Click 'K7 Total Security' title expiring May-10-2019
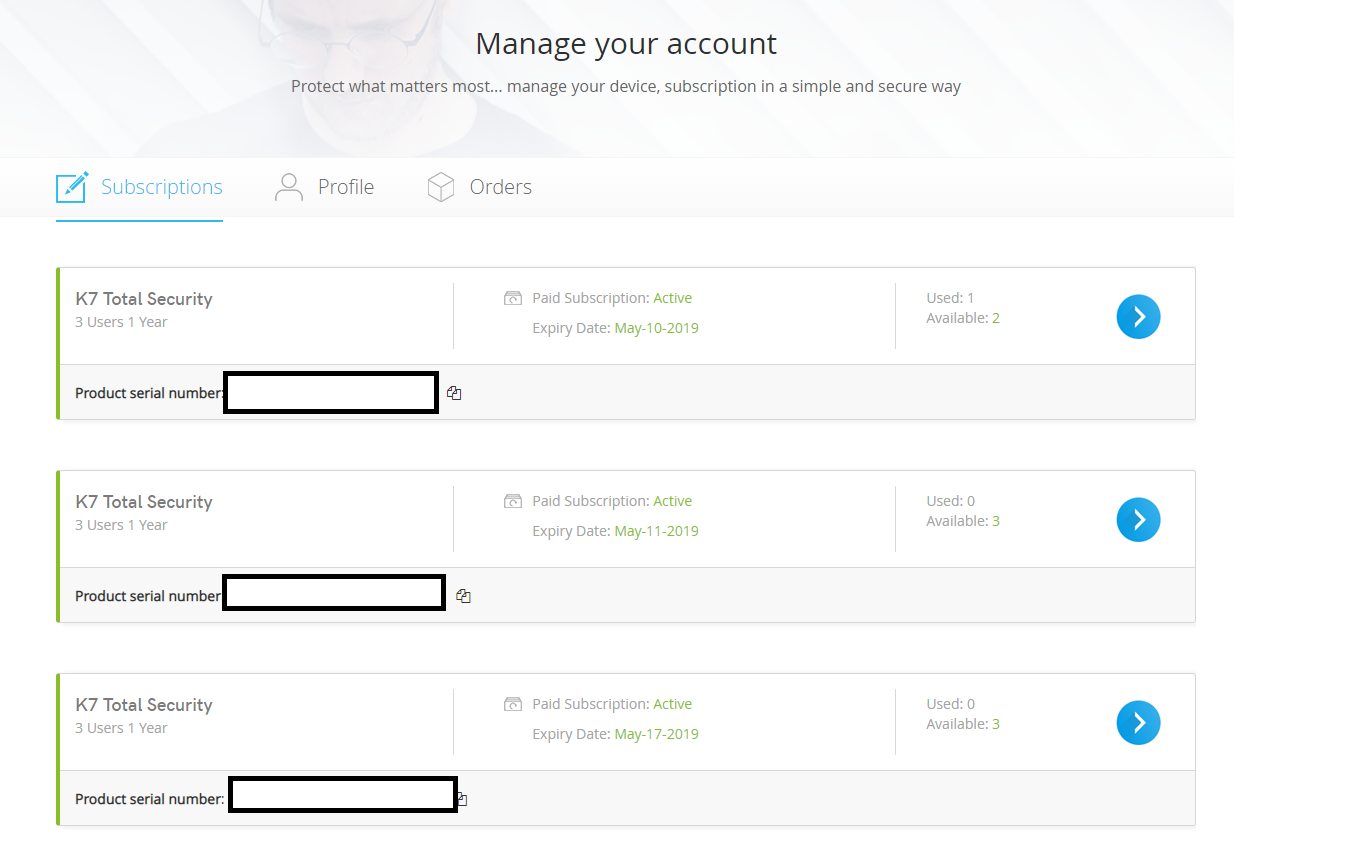This screenshot has width=1352, height=865. click(x=144, y=299)
